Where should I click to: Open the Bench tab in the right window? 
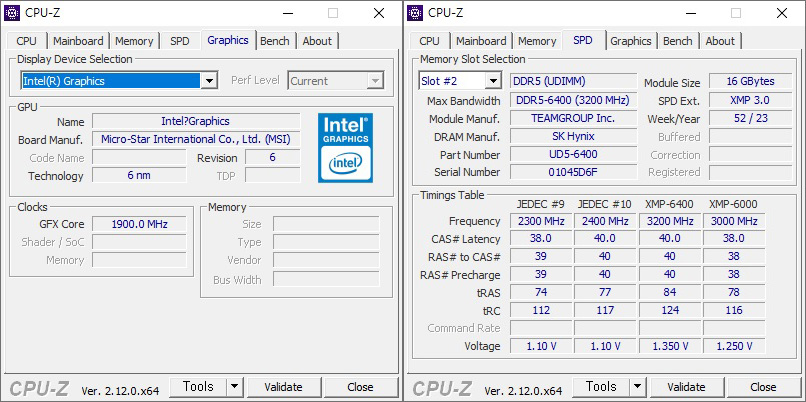pyautogui.click(x=677, y=41)
